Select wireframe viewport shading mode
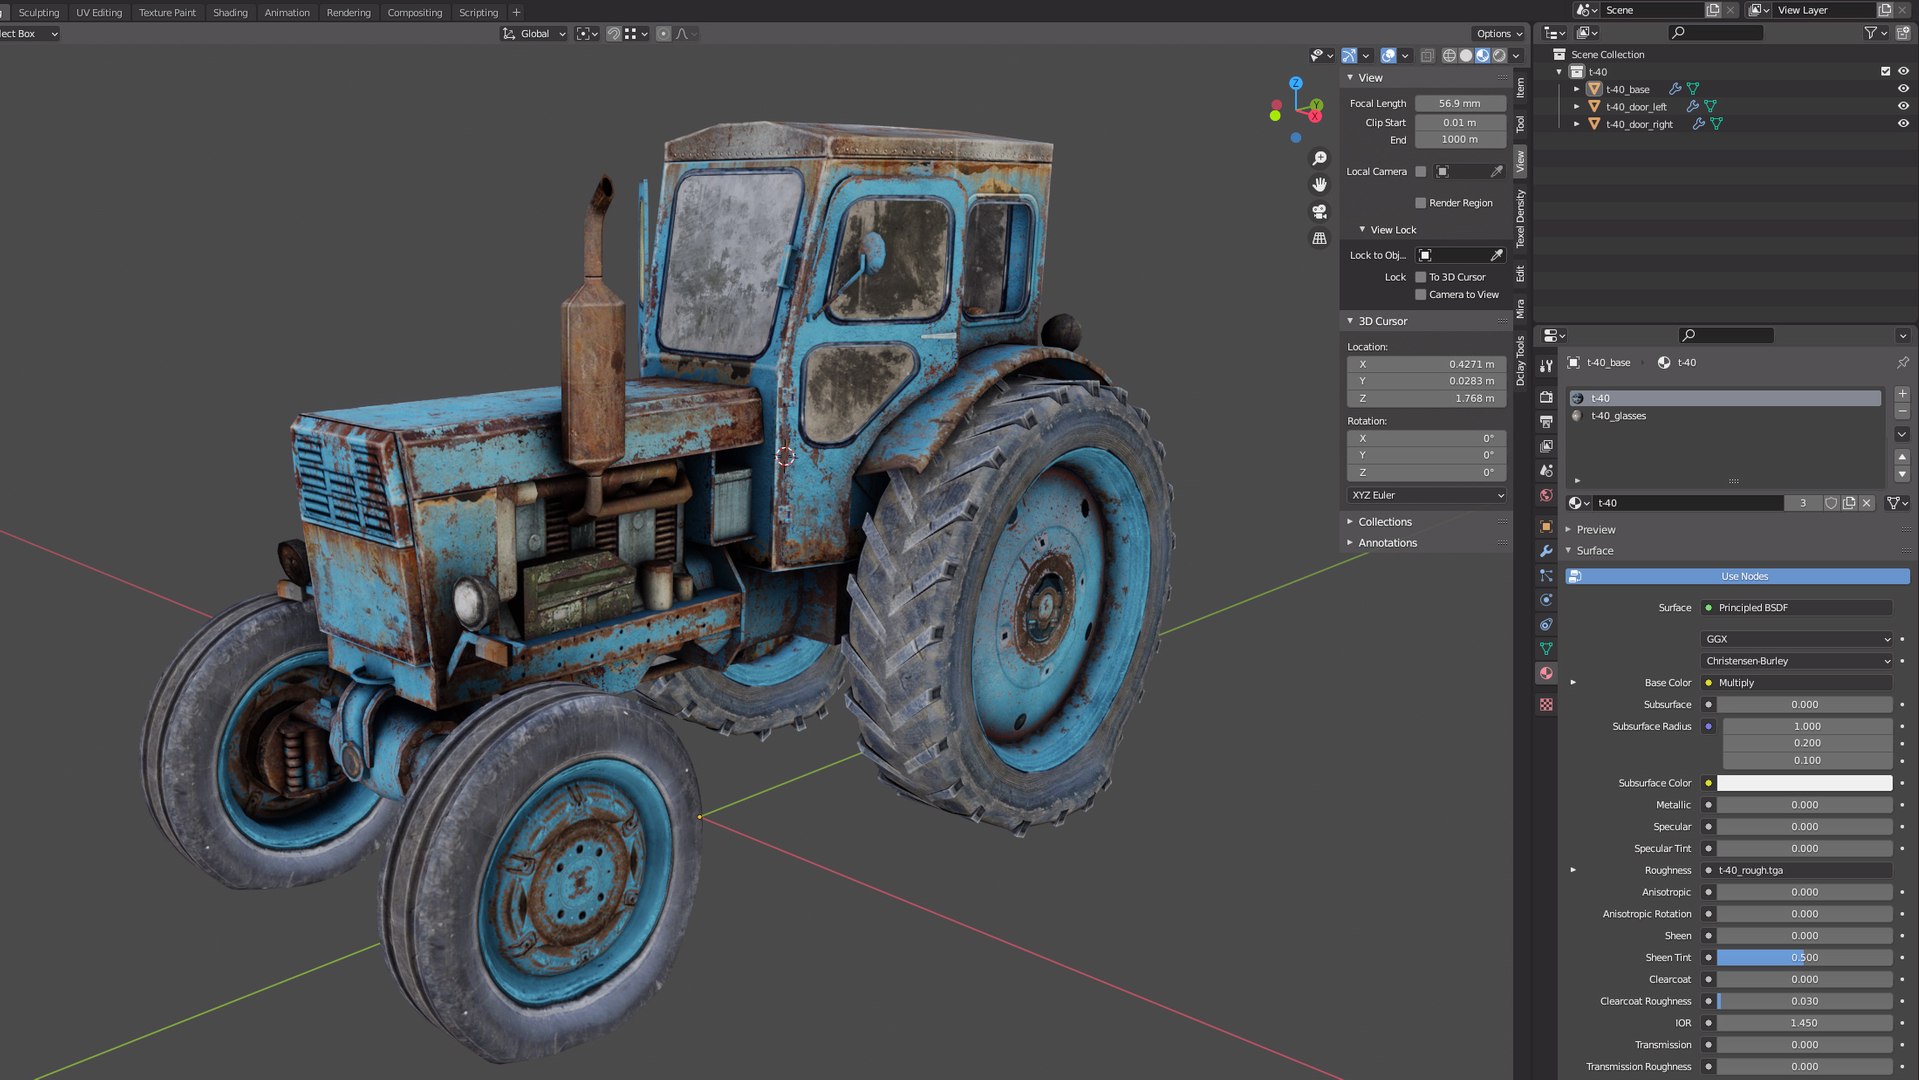 (1449, 56)
